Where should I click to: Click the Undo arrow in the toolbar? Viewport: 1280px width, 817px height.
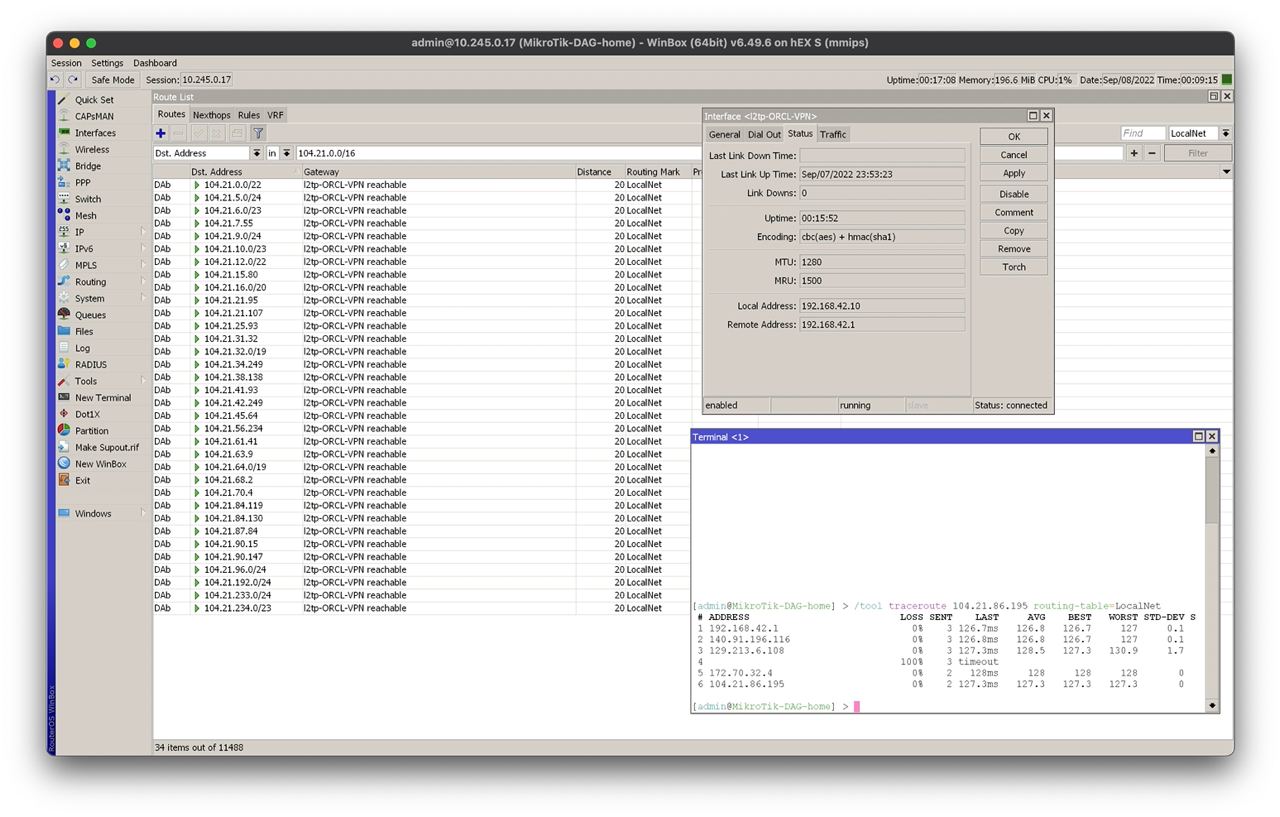[x=56, y=80]
